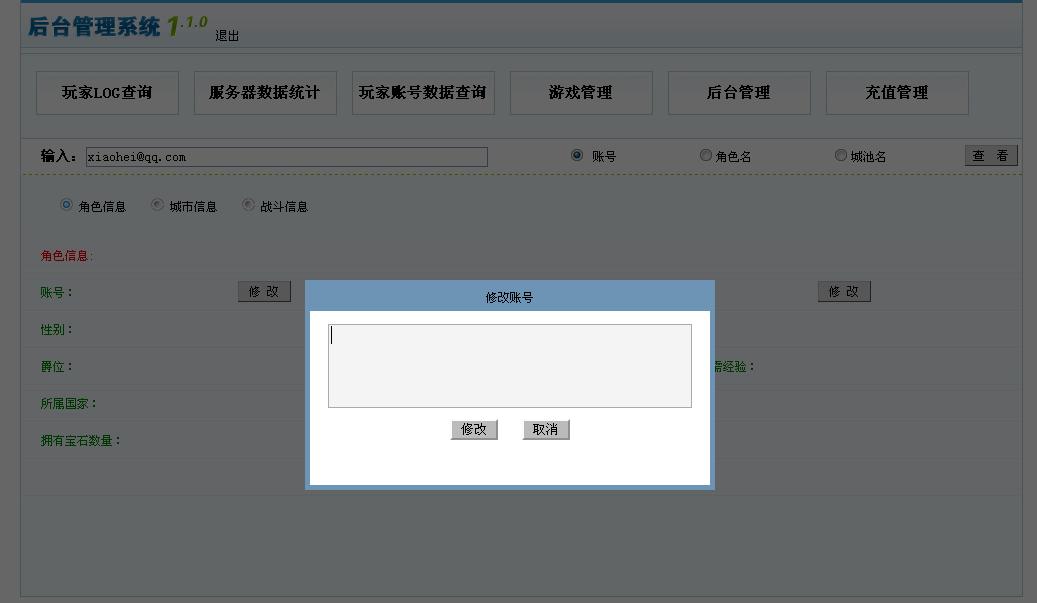Click the 修改 button next to 账号
This screenshot has width=1037, height=603.
pyautogui.click(x=264, y=291)
